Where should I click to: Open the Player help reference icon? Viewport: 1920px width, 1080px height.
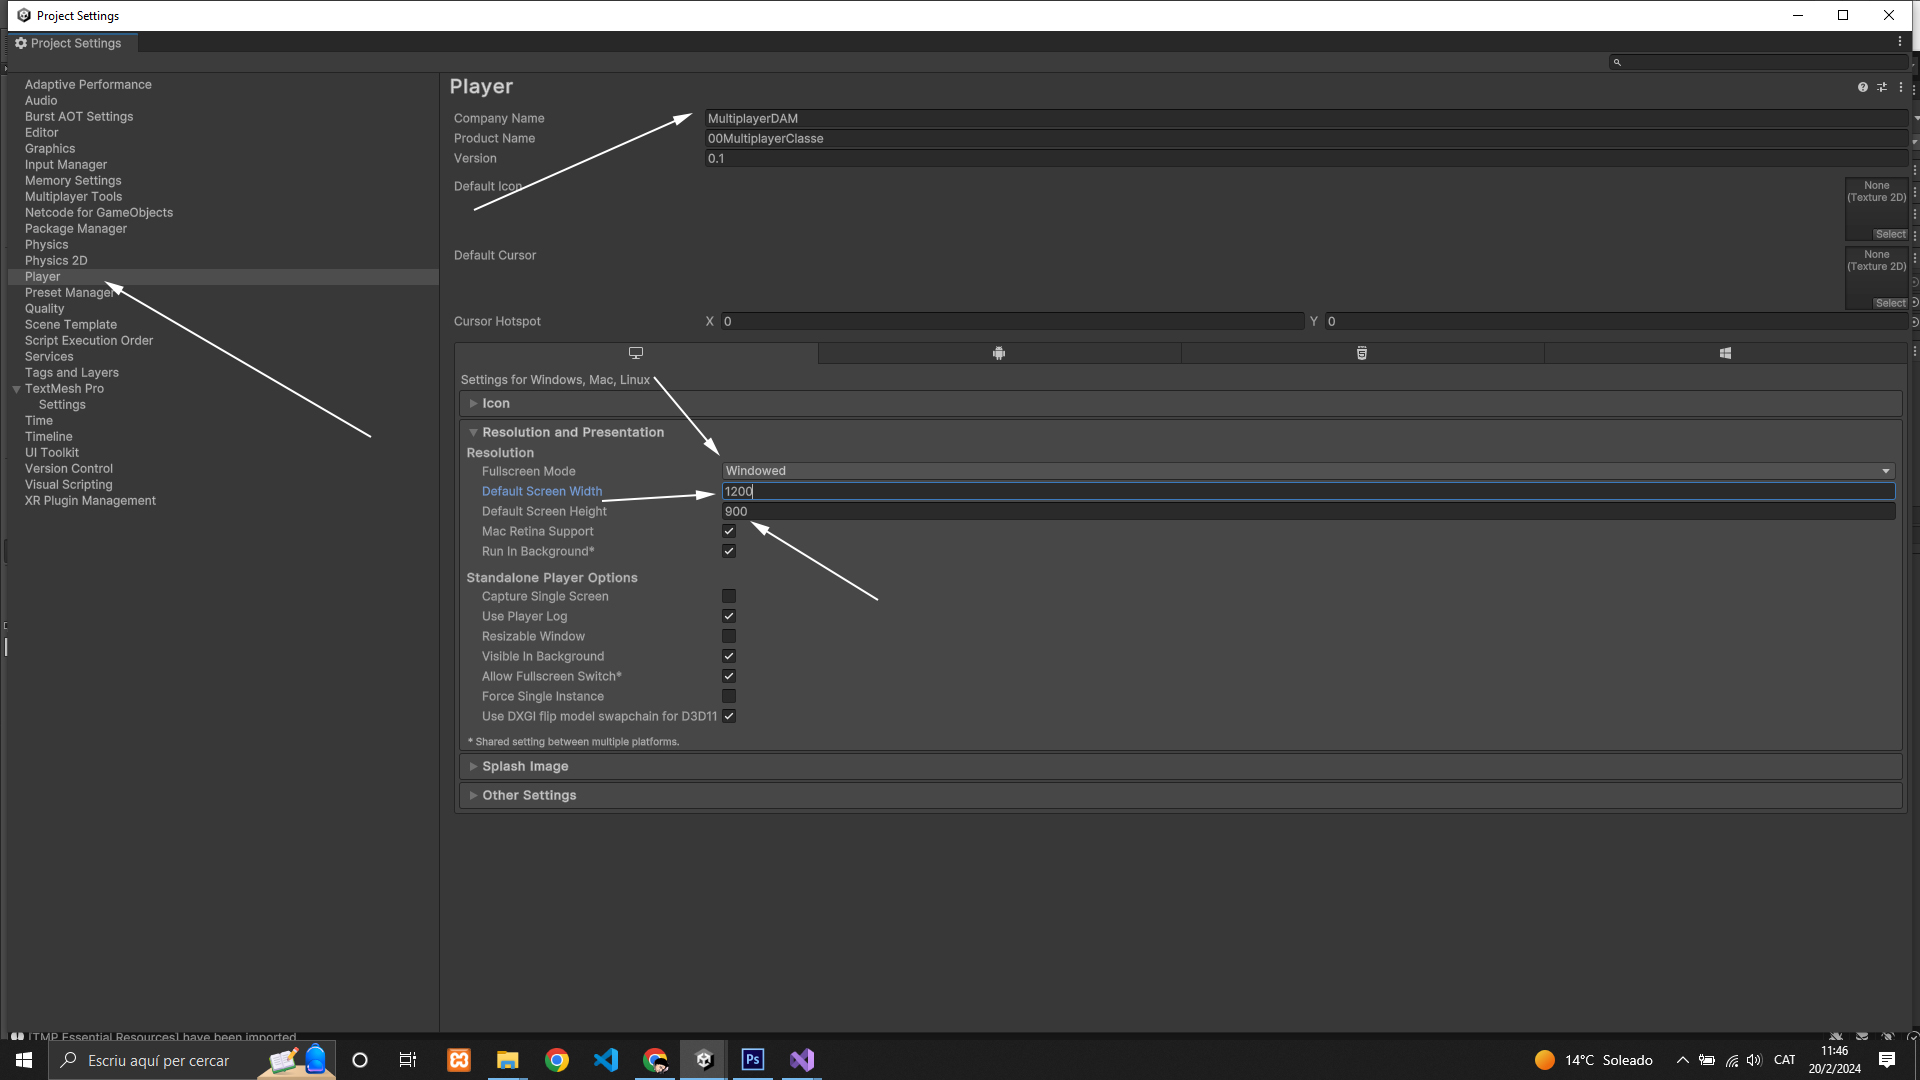pyautogui.click(x=1862, y=87)
